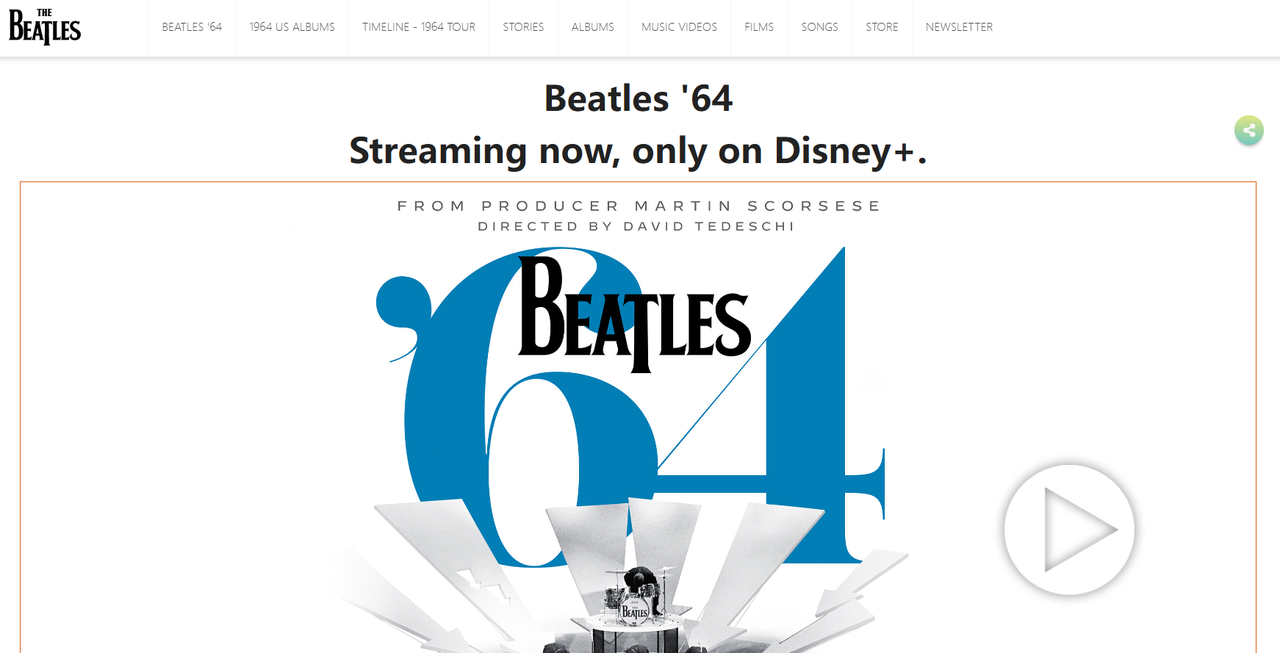Select FILMS from the top navigation
The image size is (1280, 653).
pos(759,27)
